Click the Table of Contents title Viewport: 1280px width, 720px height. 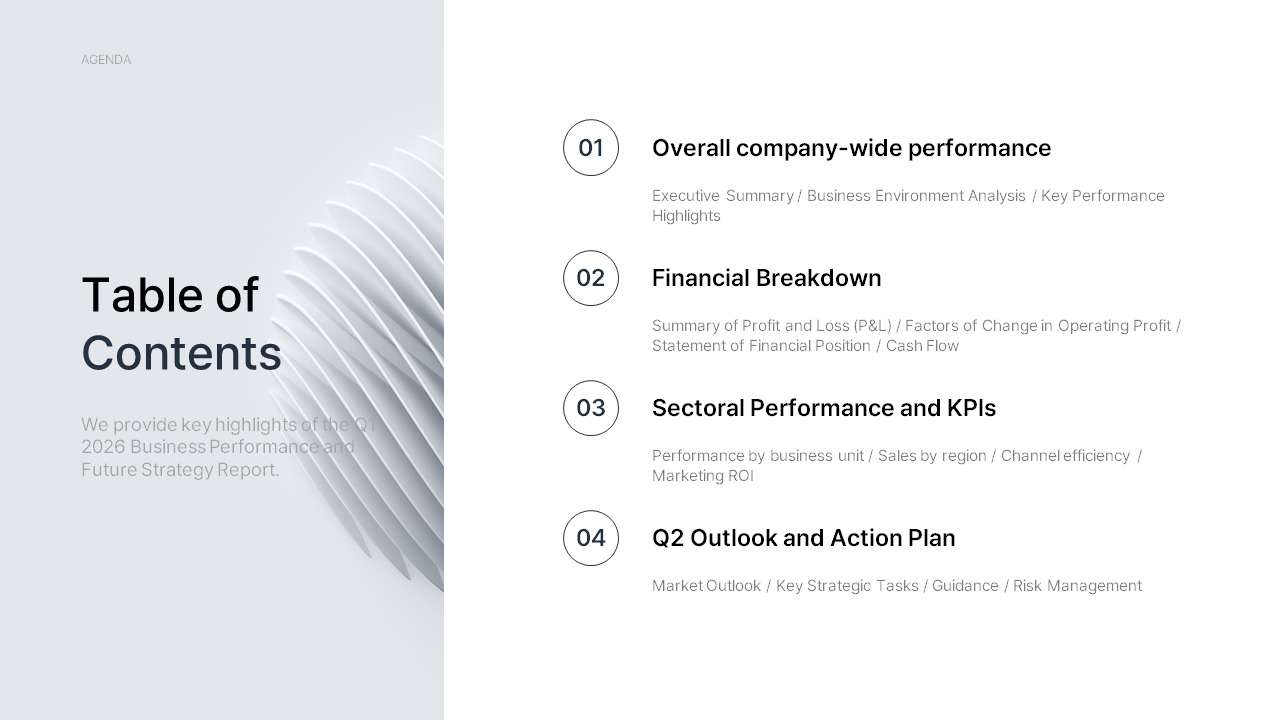(181, 324)
